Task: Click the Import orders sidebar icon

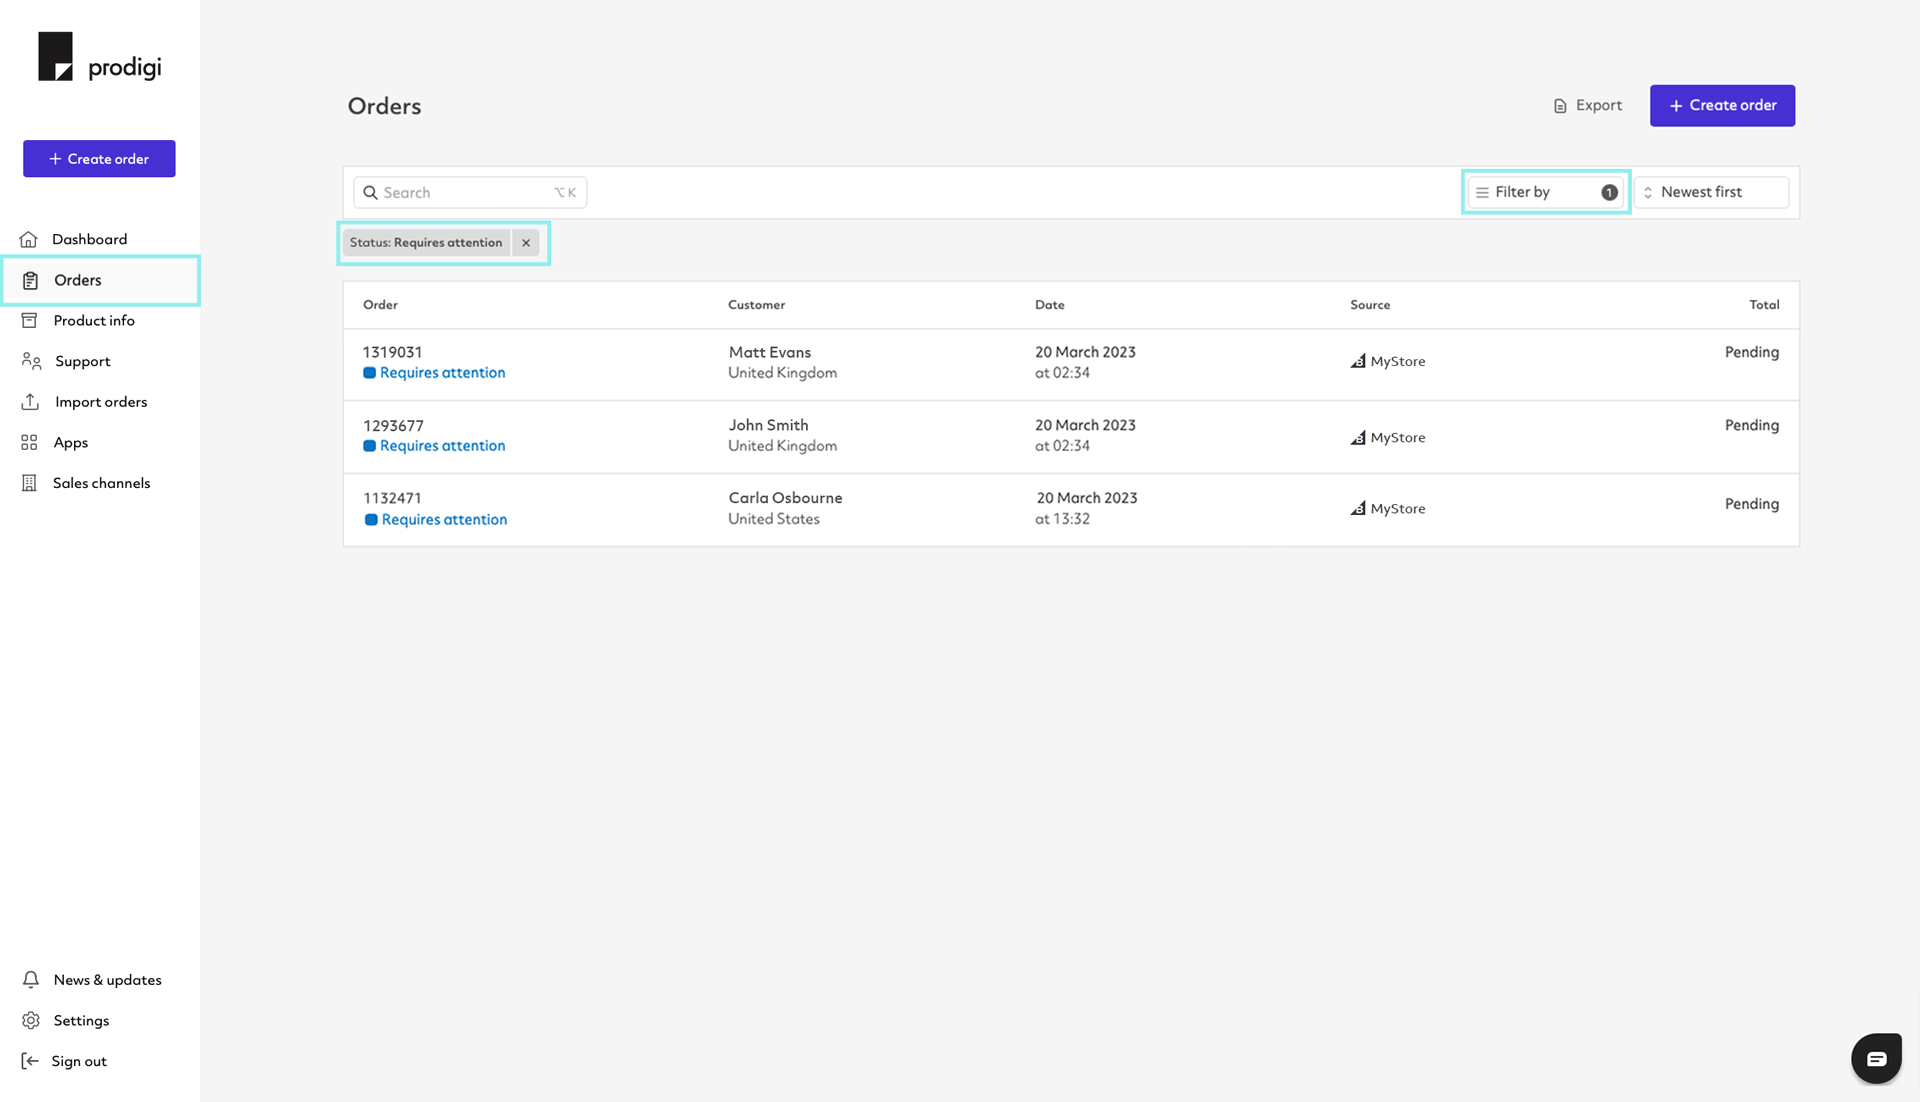Action: pos(30,401)
